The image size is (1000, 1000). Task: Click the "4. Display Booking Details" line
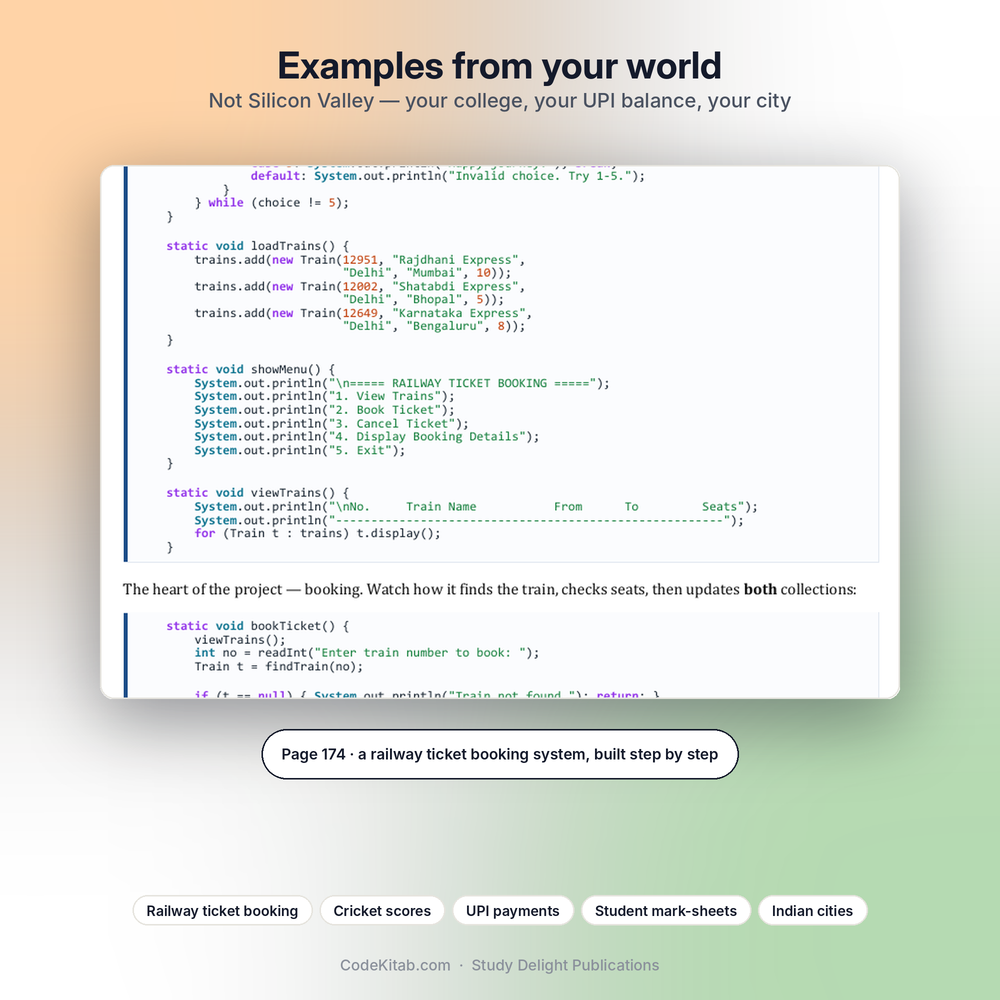pyautogui.click(x=367, y=437)
